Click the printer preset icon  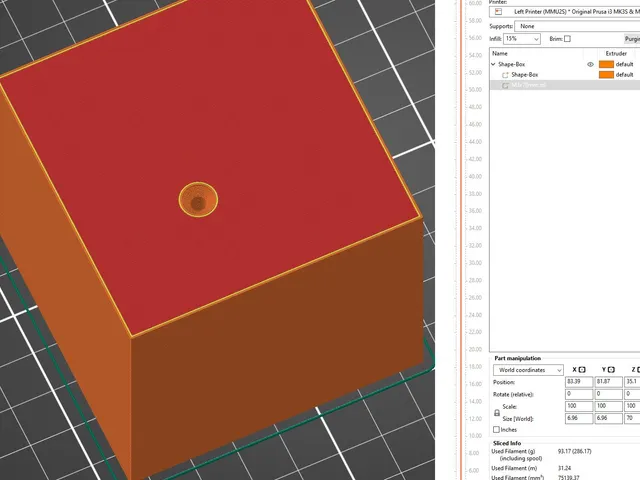(x=498, y=12)
